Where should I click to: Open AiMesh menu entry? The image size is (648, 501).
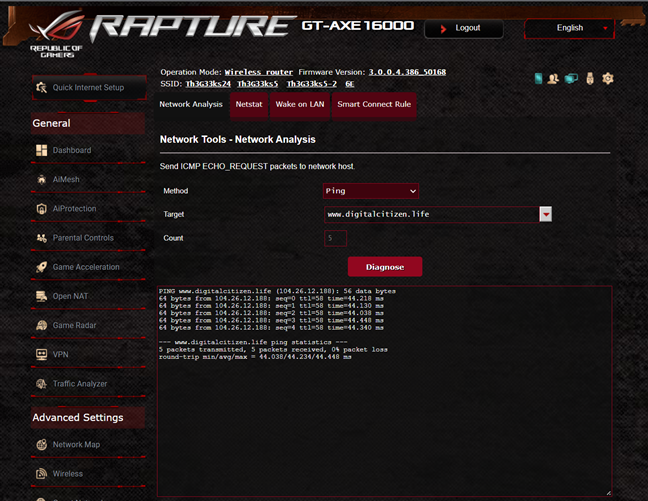click(88, 179)
